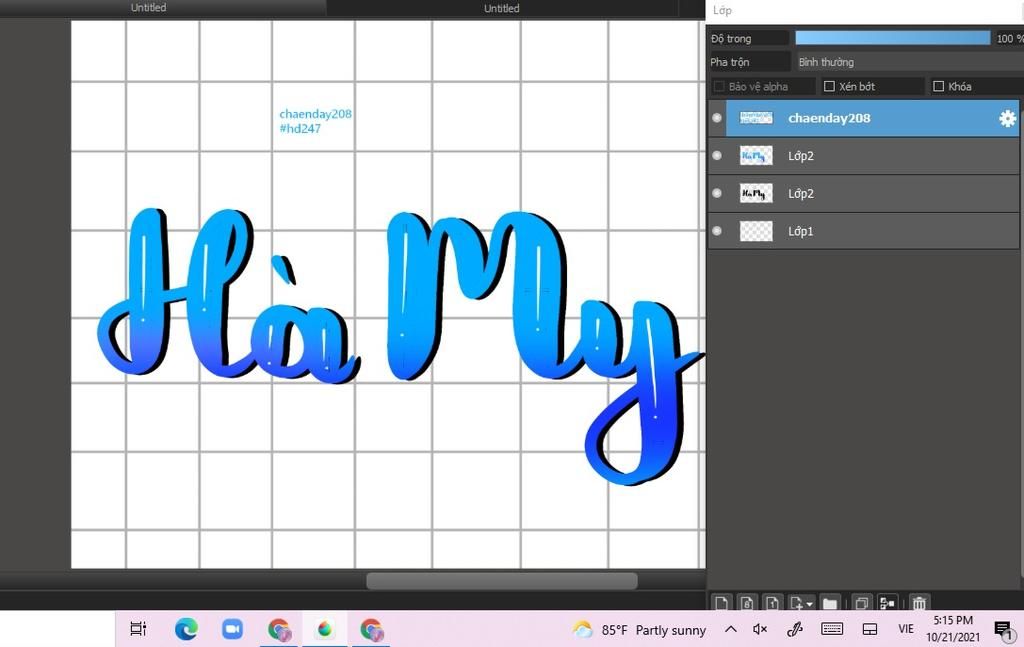Open Zoom from the taskbar
The height and width of the screenshot is (647, 1024).
click(x=232, y=629)
